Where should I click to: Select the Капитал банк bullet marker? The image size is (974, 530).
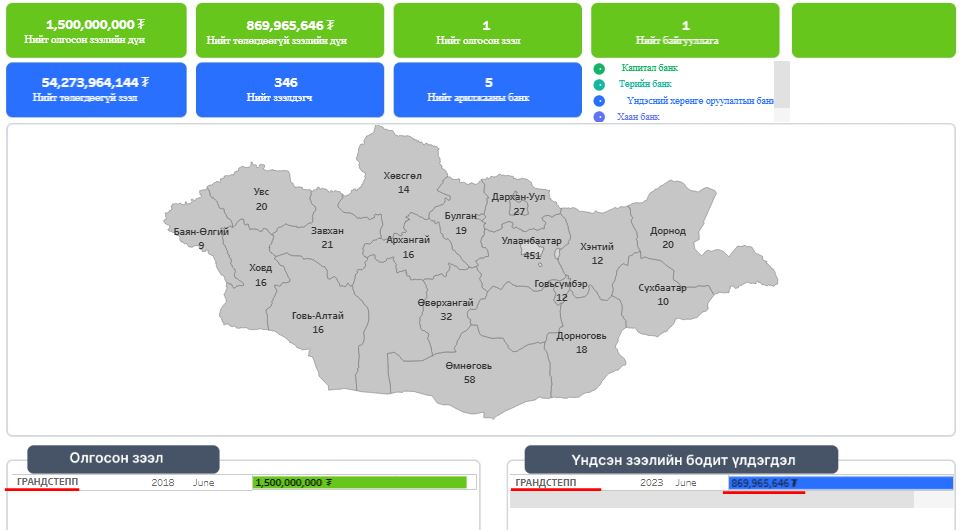tap(599, 69)
